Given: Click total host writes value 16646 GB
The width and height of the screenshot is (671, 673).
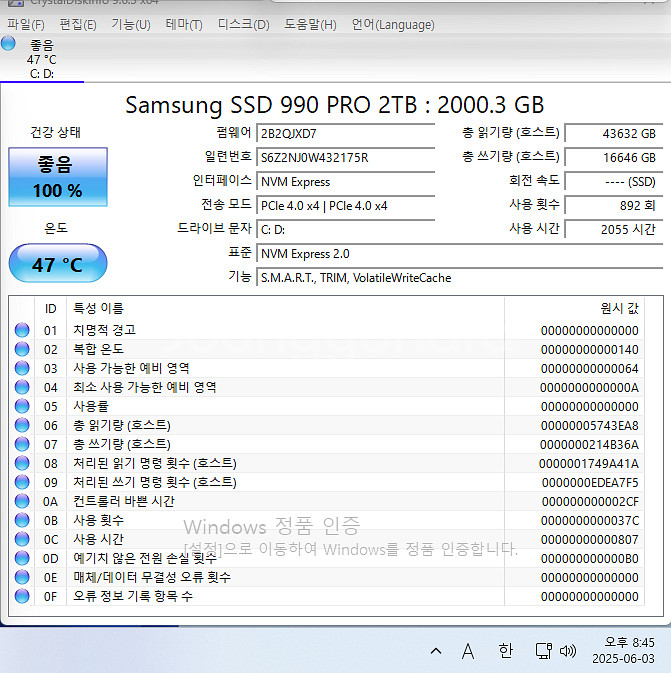Looking at the screenshot, I should click(614, 158).
